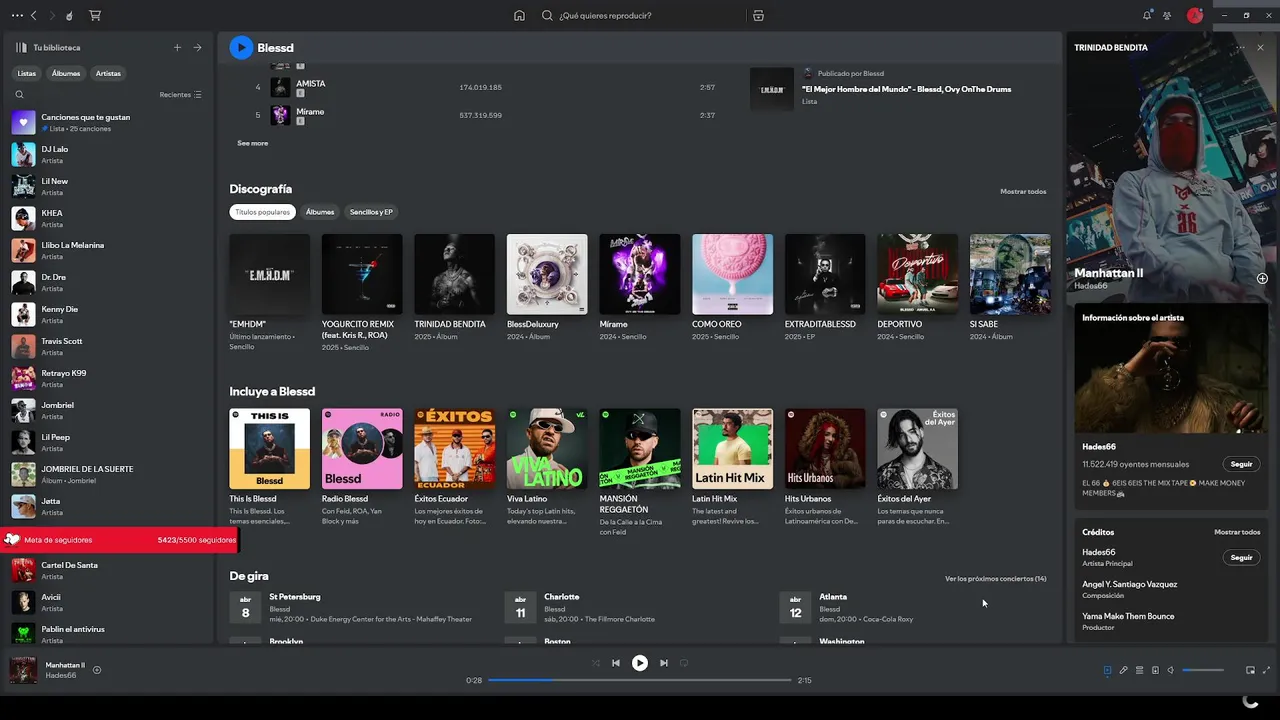The width and height of the screenshot is (1280, 720).
Task: Open lyrics microphone icon
Action: (1123, 670)
